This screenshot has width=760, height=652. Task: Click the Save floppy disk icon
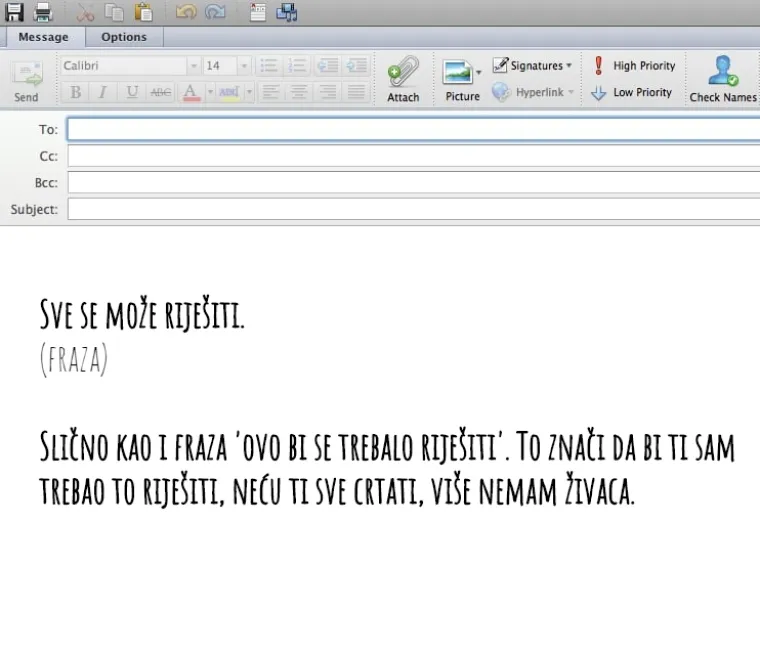click(x=14, y=12)
